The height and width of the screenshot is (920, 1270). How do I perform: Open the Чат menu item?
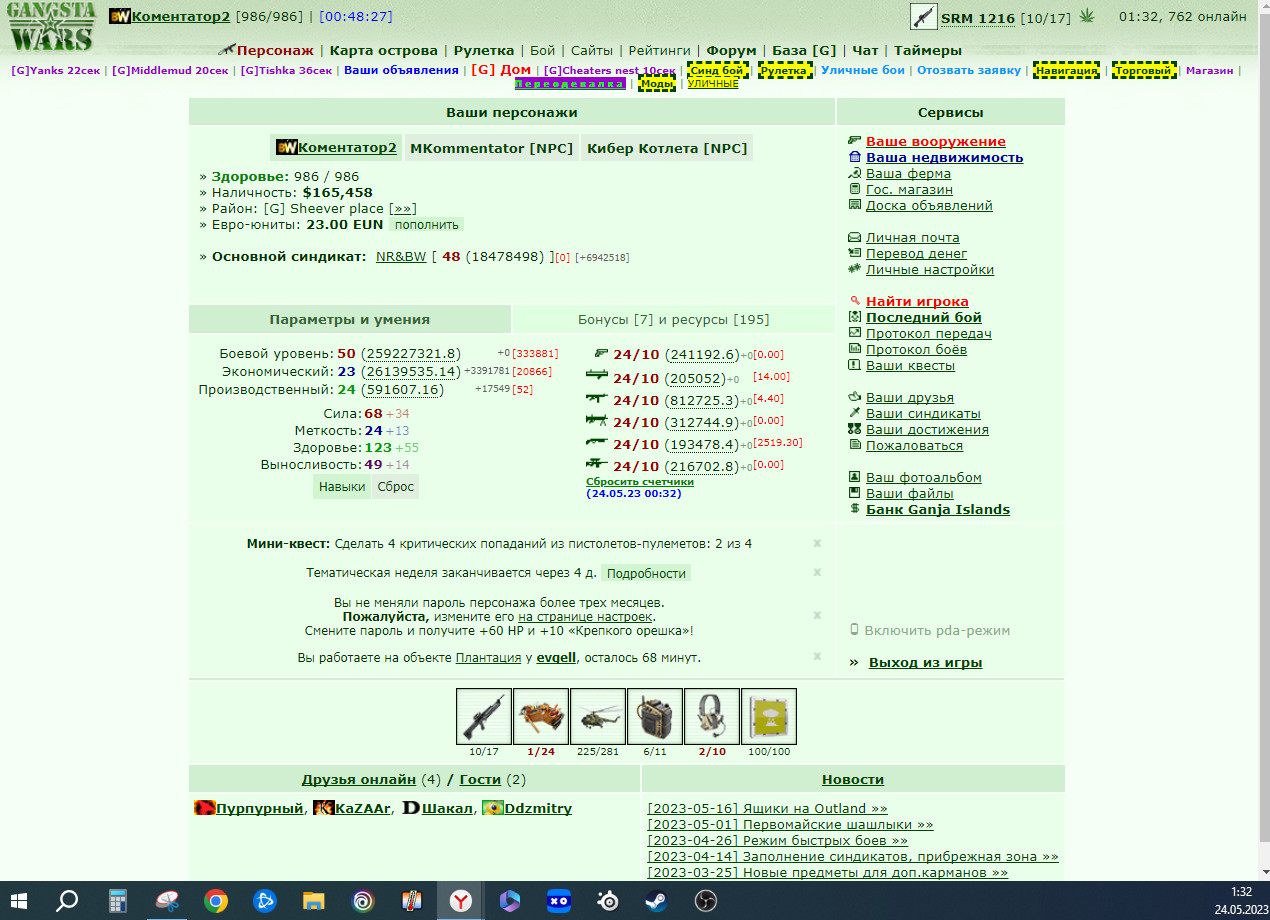click(x=865, y=50)
